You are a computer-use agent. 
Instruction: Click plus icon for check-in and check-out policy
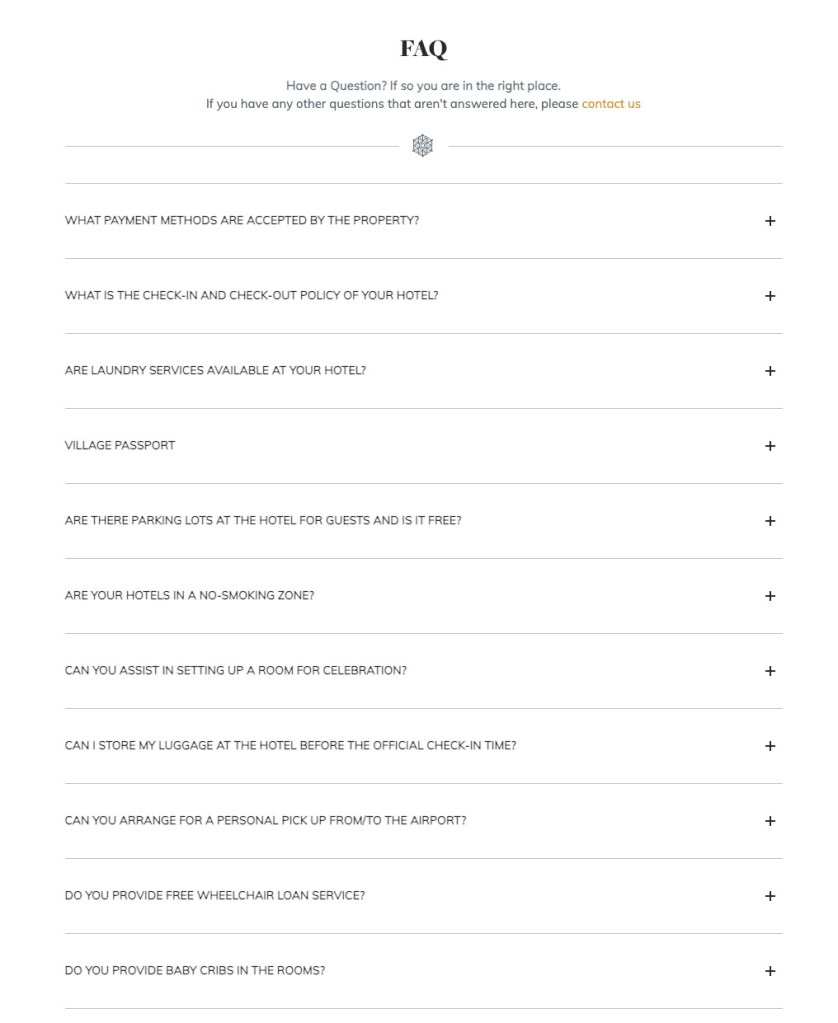tap(769, 296)
